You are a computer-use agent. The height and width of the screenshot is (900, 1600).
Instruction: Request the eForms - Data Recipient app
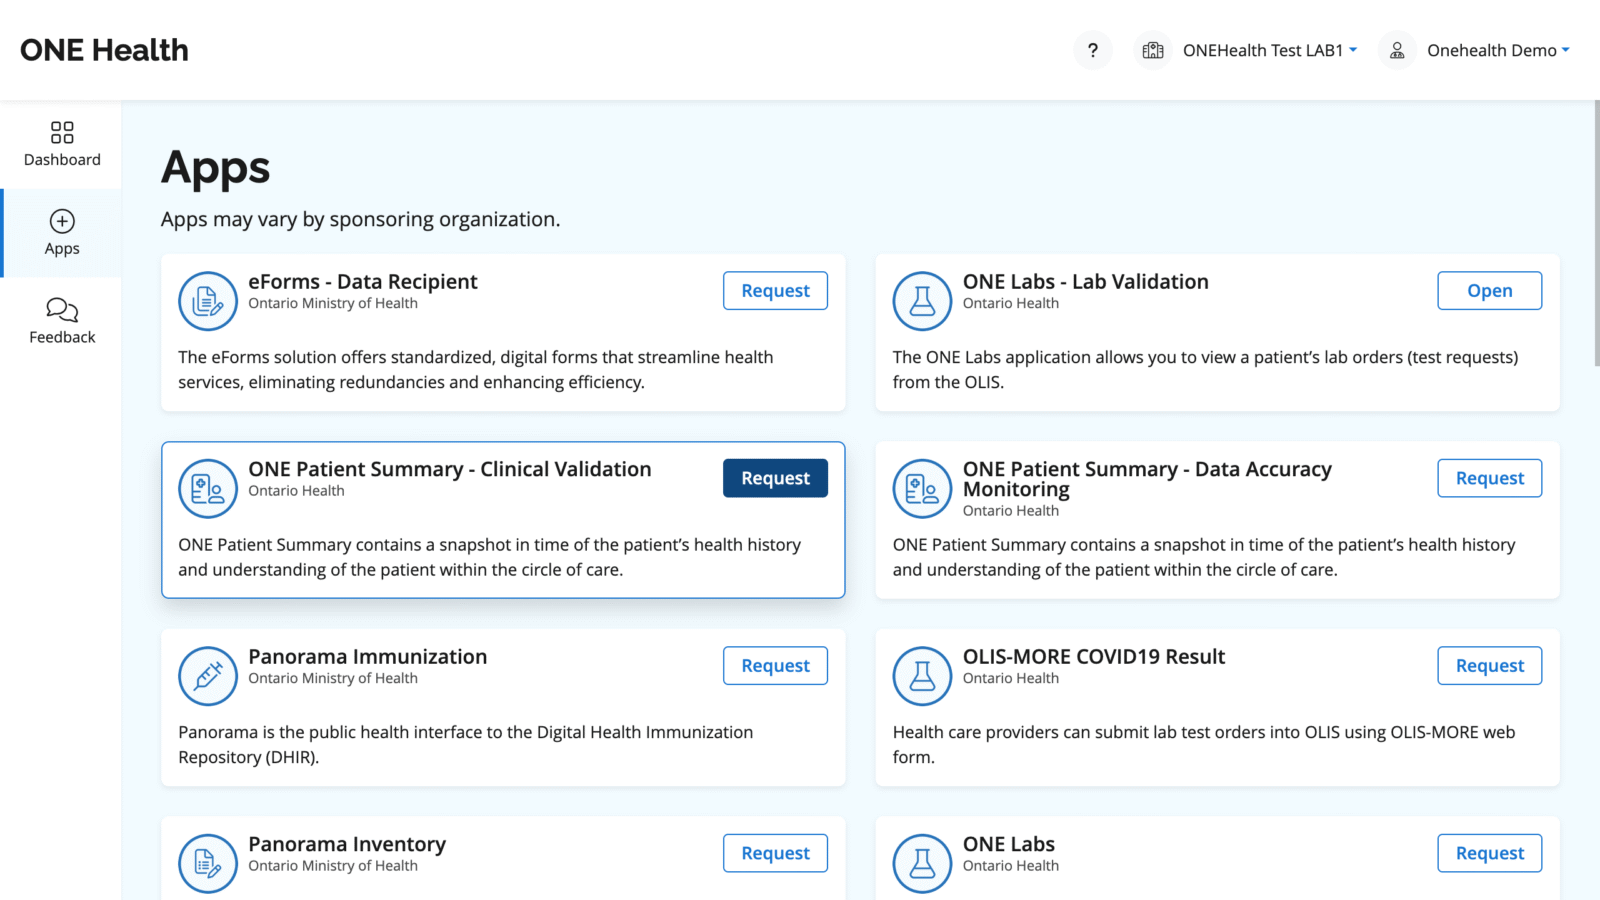(775, 291)
